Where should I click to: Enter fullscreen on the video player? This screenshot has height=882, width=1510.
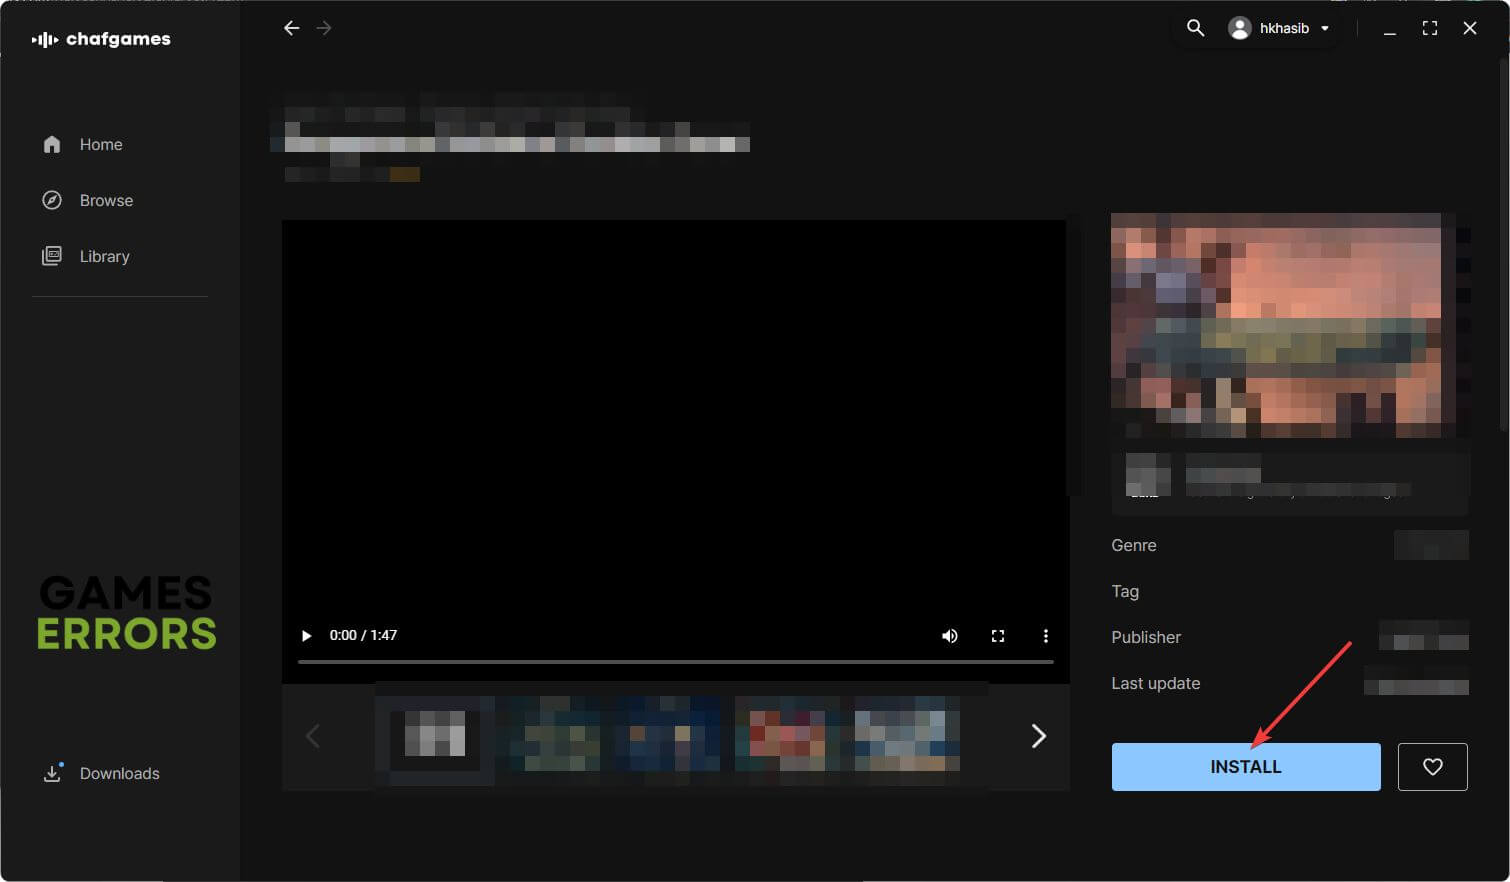click(997, 636)
